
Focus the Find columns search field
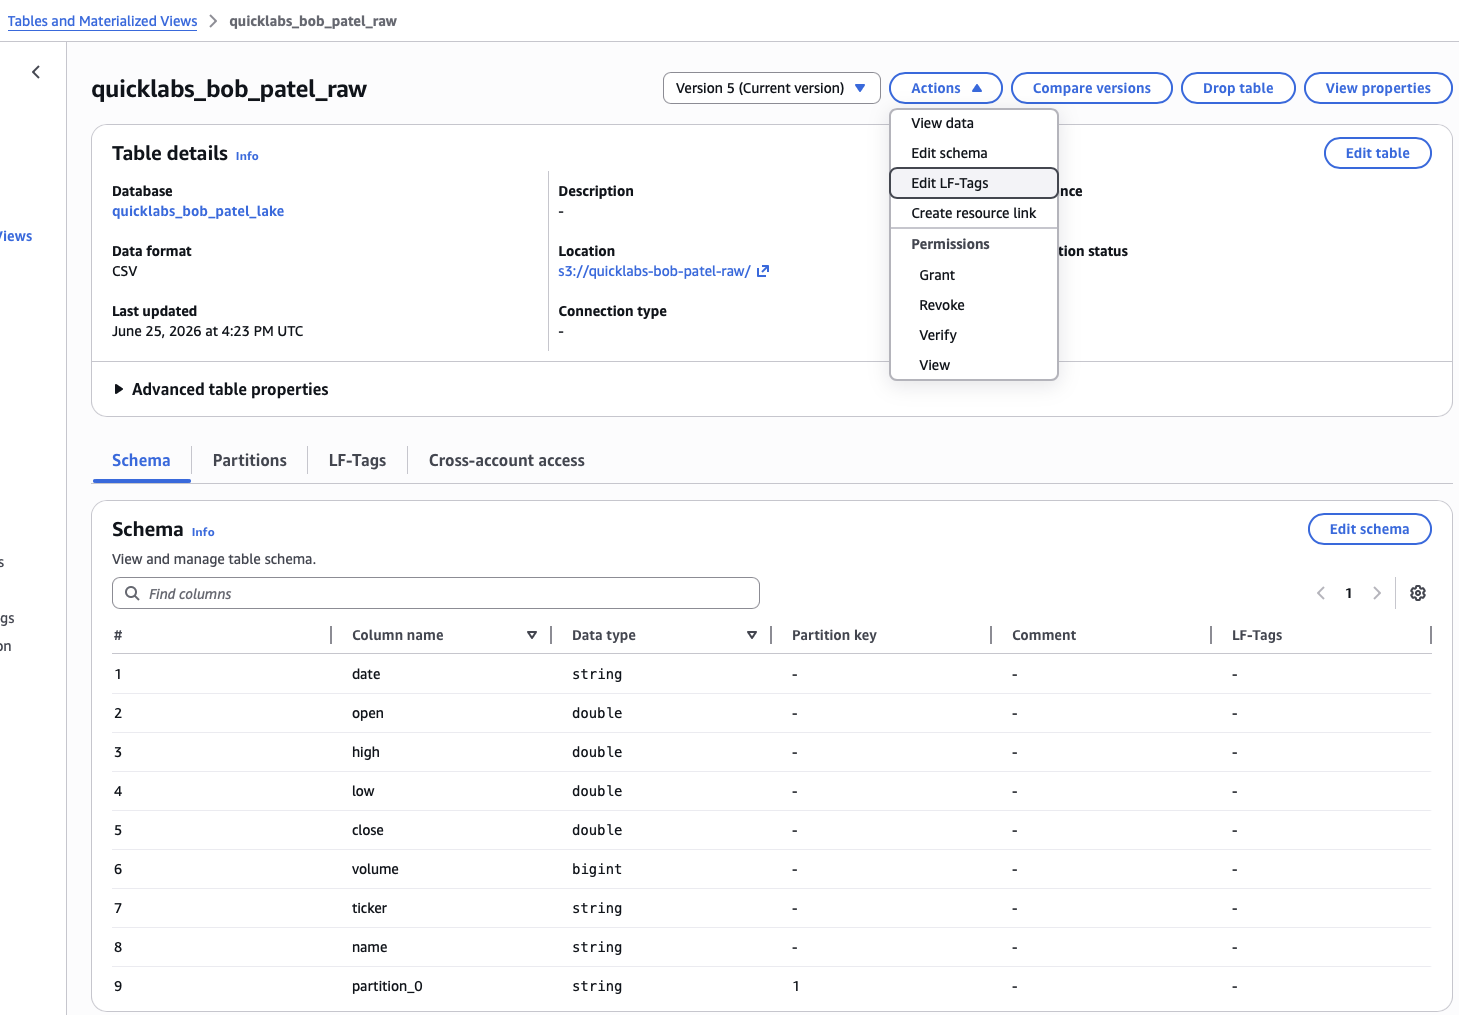pos(436,593)
